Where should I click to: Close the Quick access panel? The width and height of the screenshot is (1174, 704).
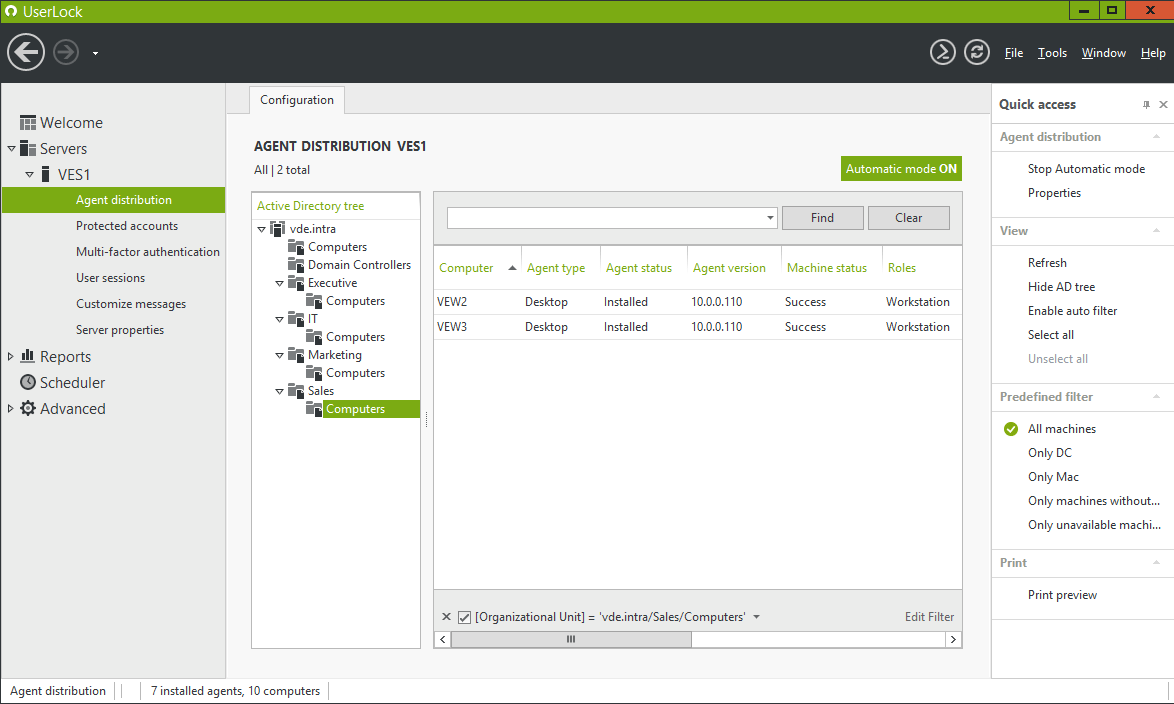(x=1164, y=105)
